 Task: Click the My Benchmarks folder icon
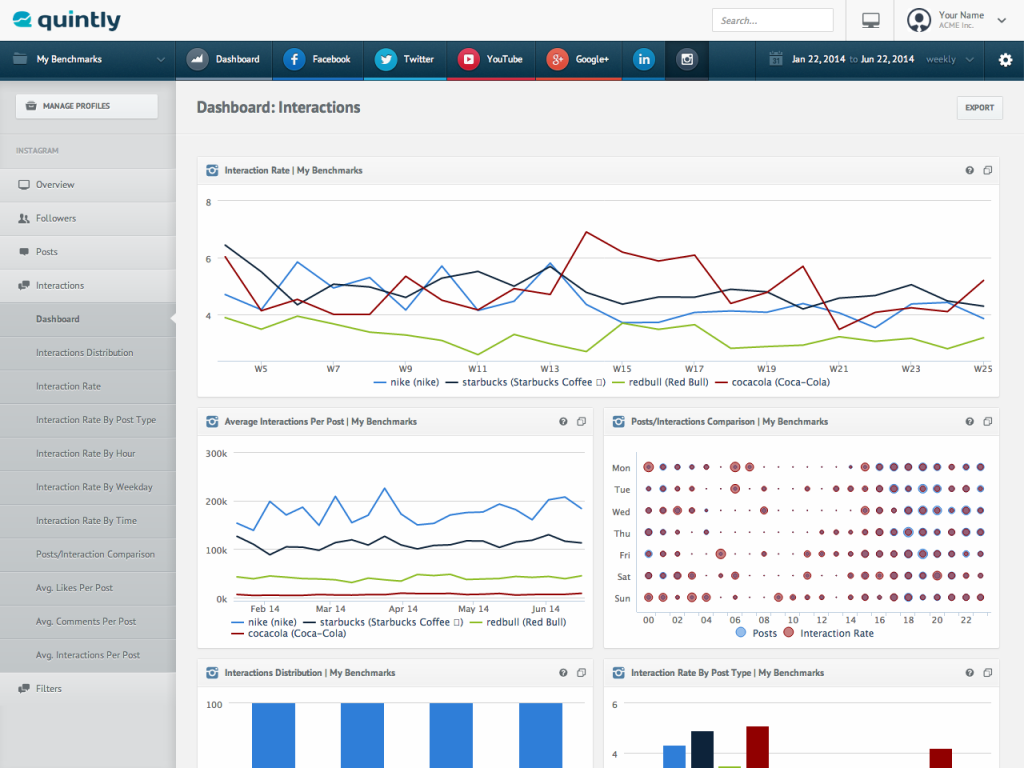20,59
